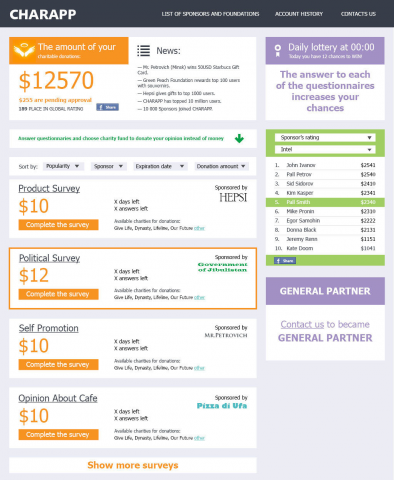Click the green down arrow icon
This screenshot has width=394, height=480.
pos(239,138)
